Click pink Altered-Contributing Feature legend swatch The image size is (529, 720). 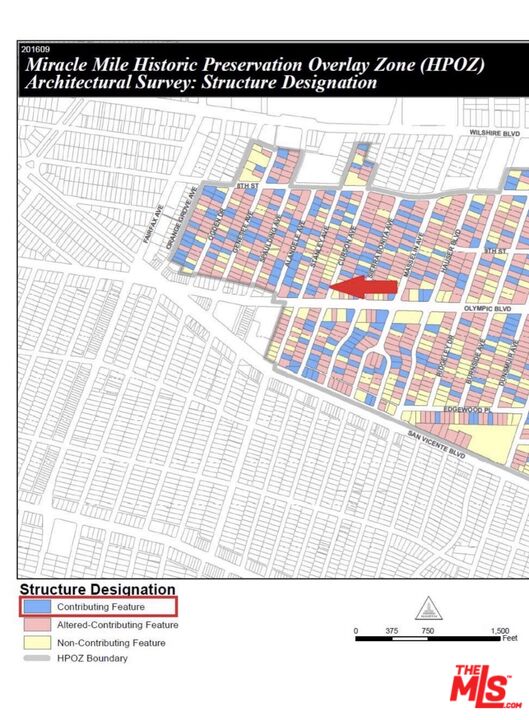click(x=37, y=624)
